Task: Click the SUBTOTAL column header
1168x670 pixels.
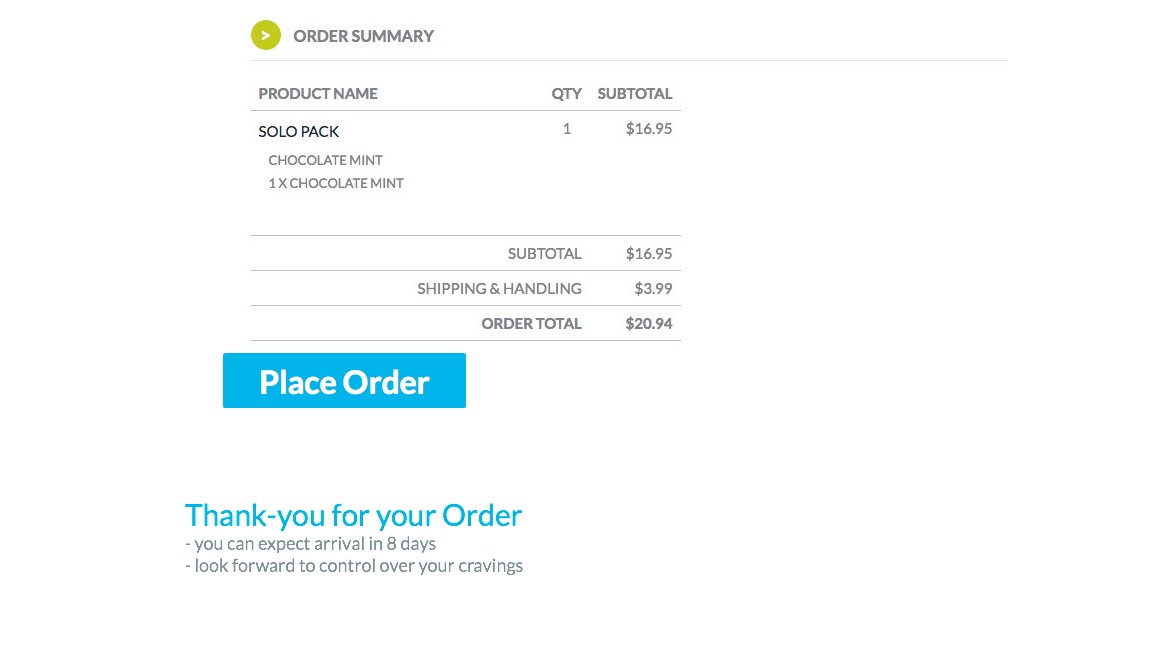Action: 635,94
